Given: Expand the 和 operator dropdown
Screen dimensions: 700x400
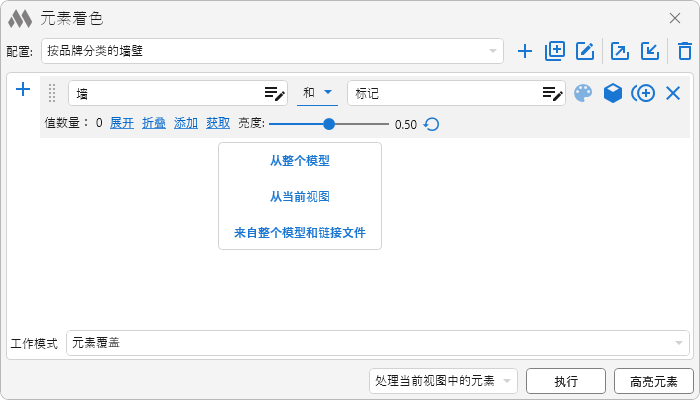Looking at the screenshot, I should (x=317, y=93).
